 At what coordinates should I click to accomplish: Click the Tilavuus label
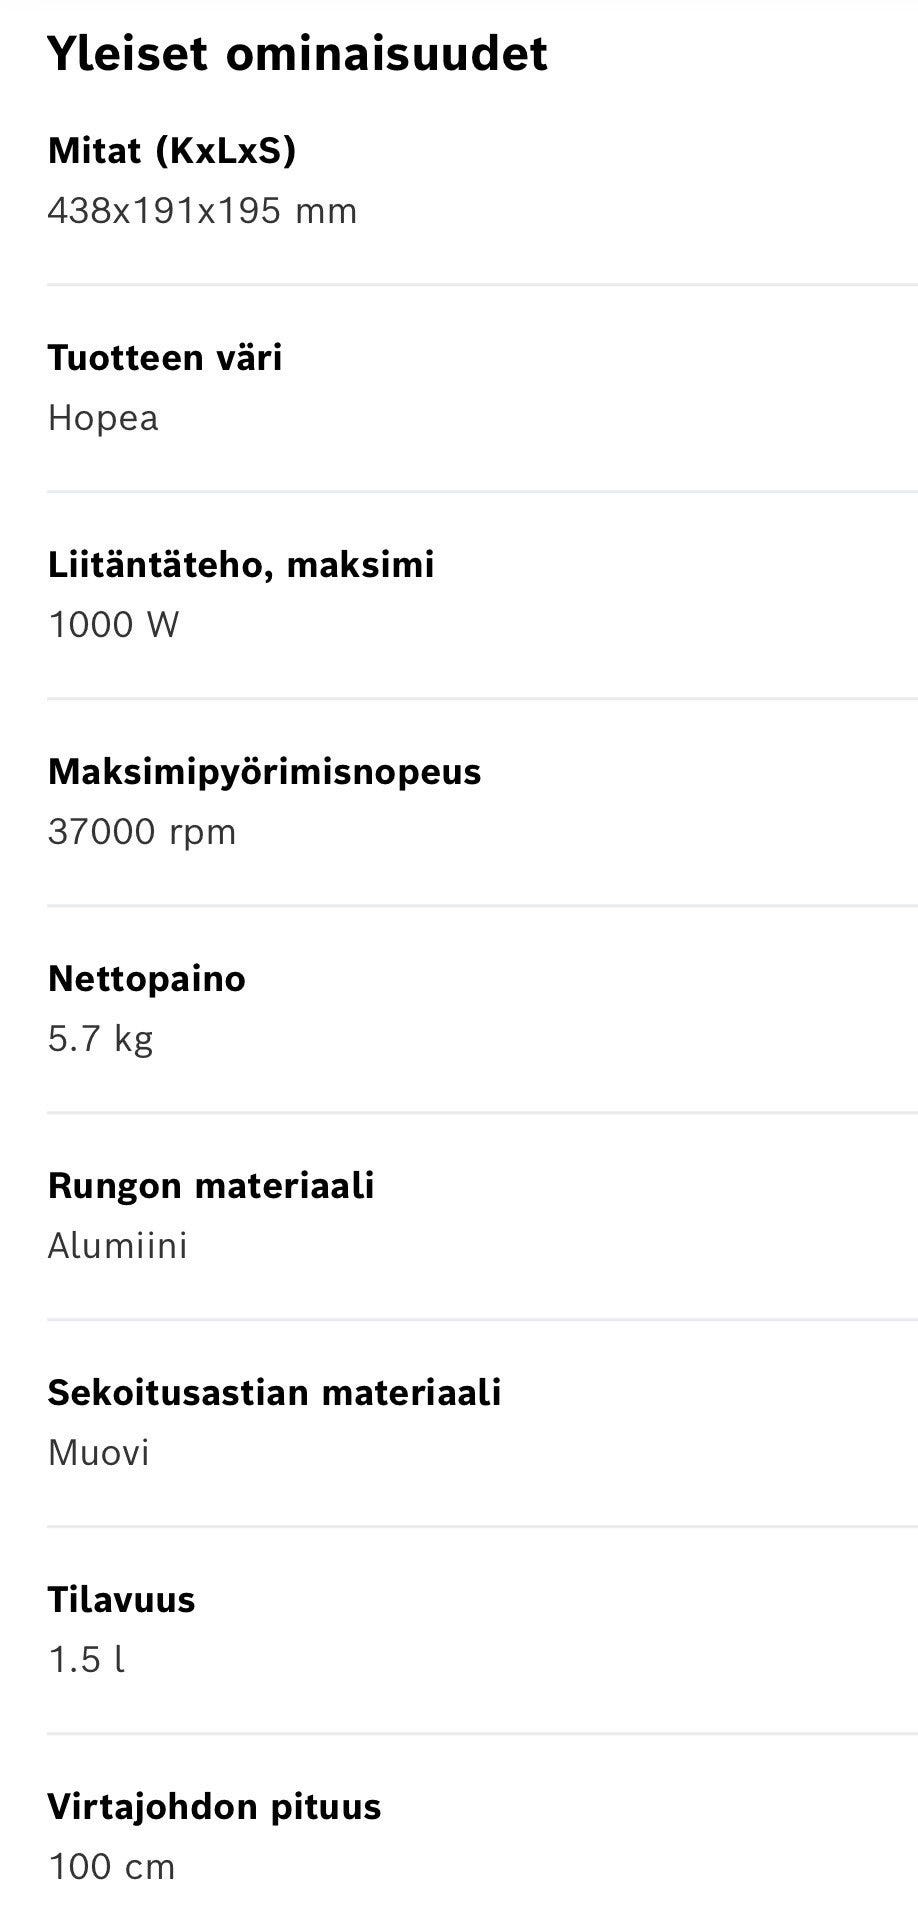121,1600
